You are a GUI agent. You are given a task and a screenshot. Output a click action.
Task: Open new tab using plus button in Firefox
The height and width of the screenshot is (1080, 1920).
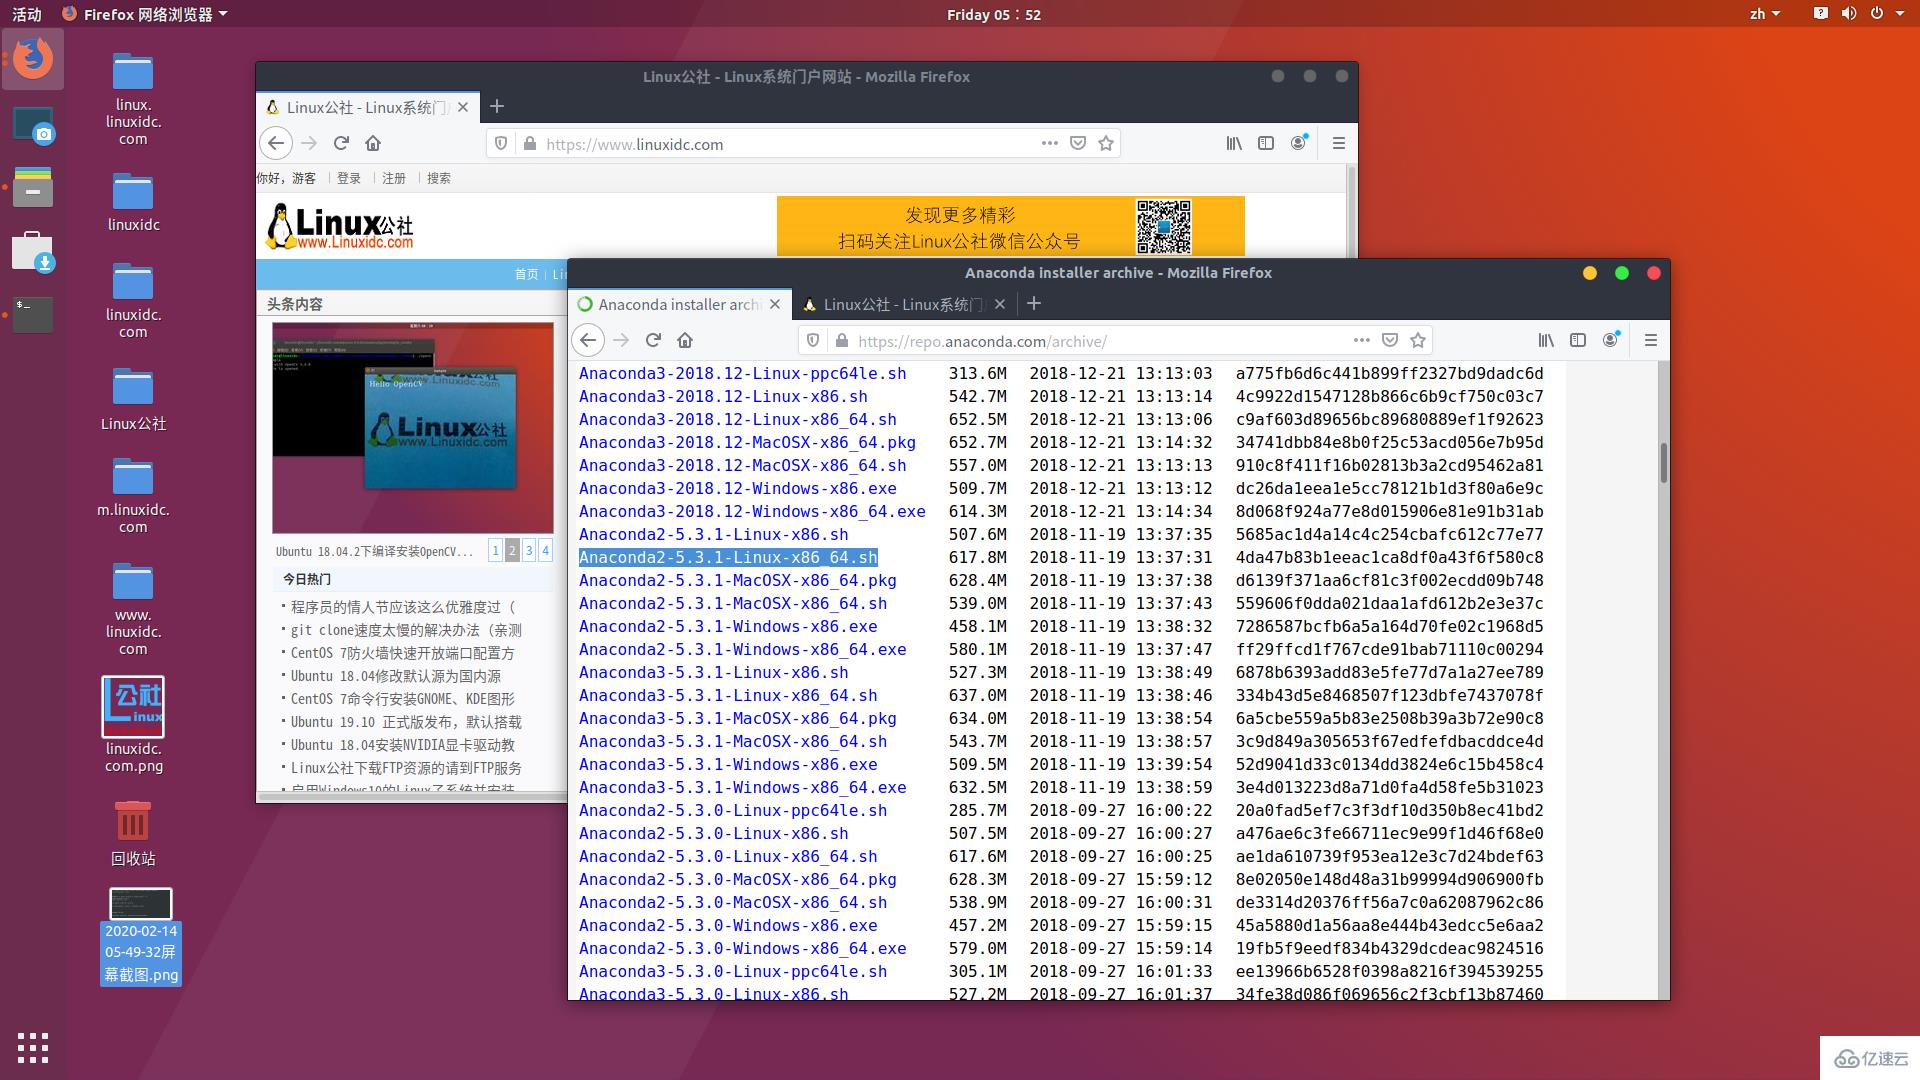click(1035, 305)
